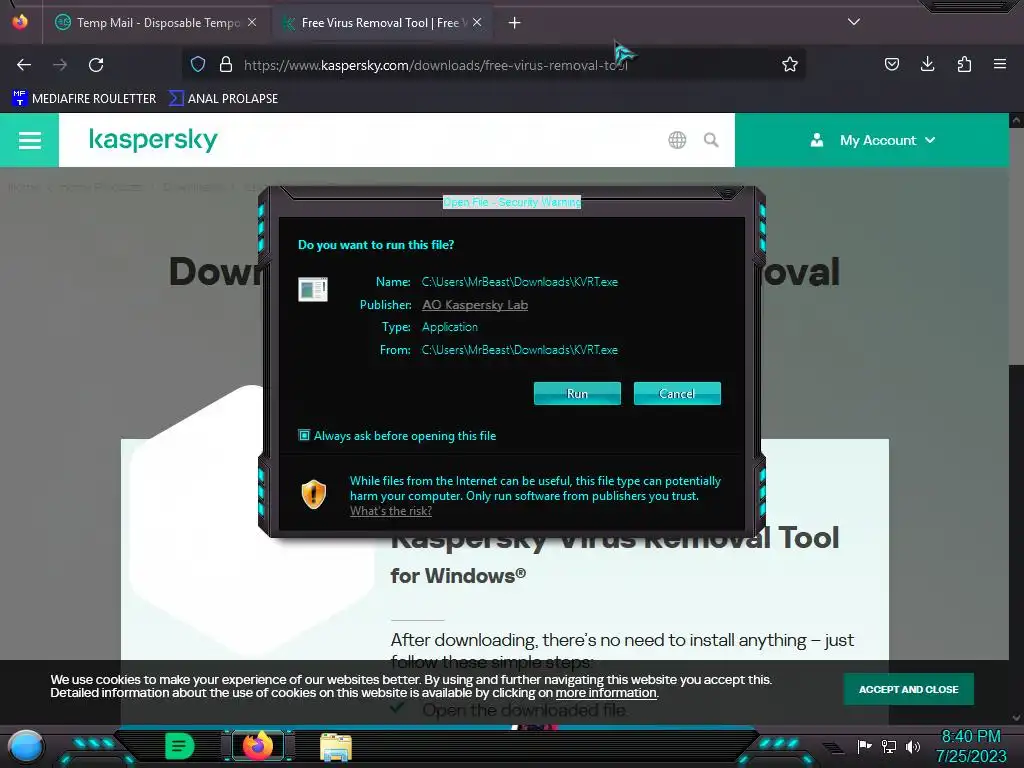This screenshot has height=768, width=1024.
Task: Open the Kaspersky hamburger menu
Action: click(29, 140)
